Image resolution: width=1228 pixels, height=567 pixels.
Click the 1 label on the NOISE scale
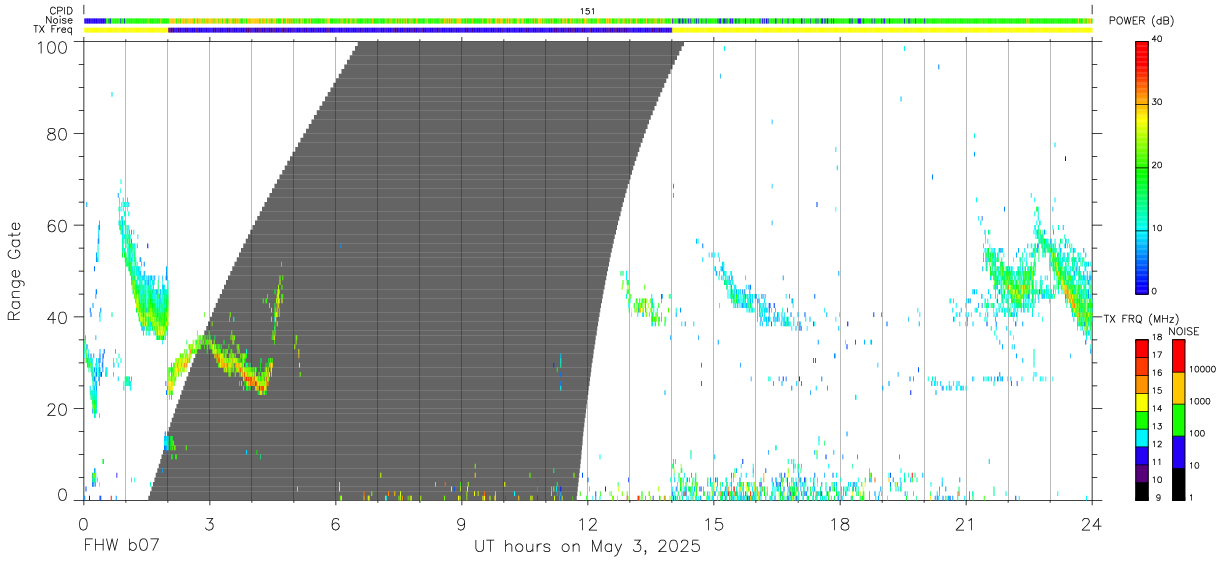coord(1191,497)
